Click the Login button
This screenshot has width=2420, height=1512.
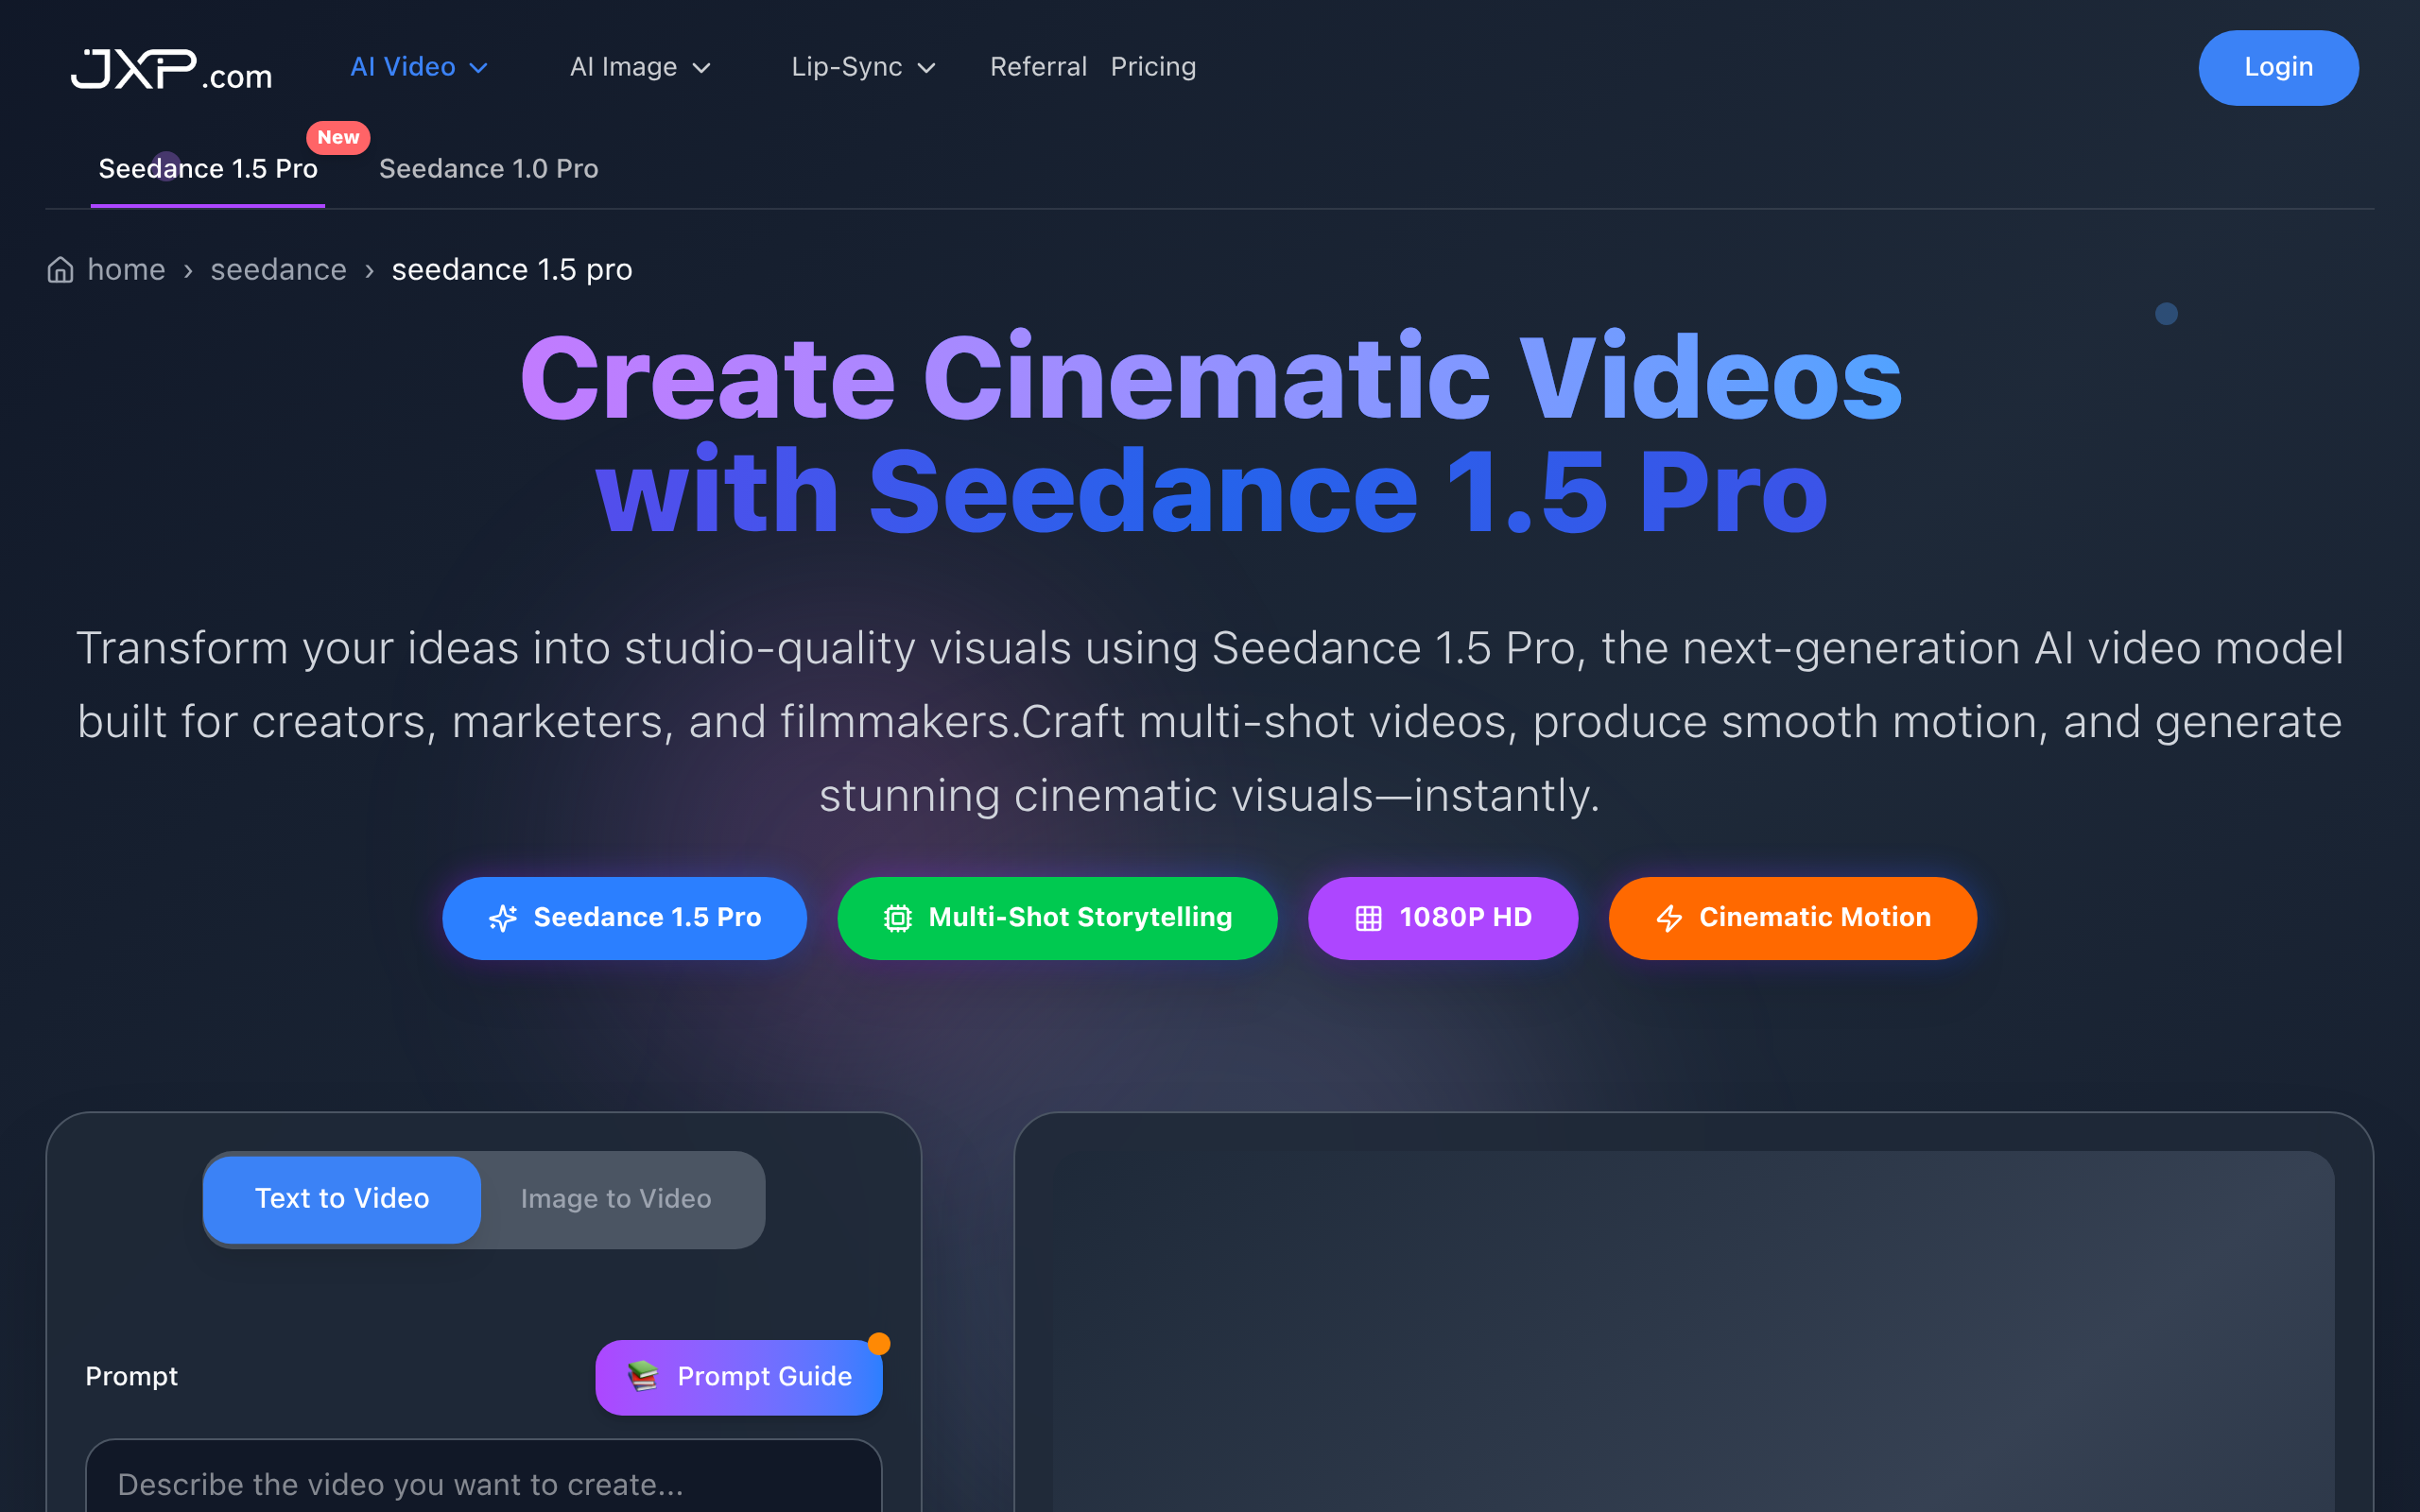tap(2277, 67)
